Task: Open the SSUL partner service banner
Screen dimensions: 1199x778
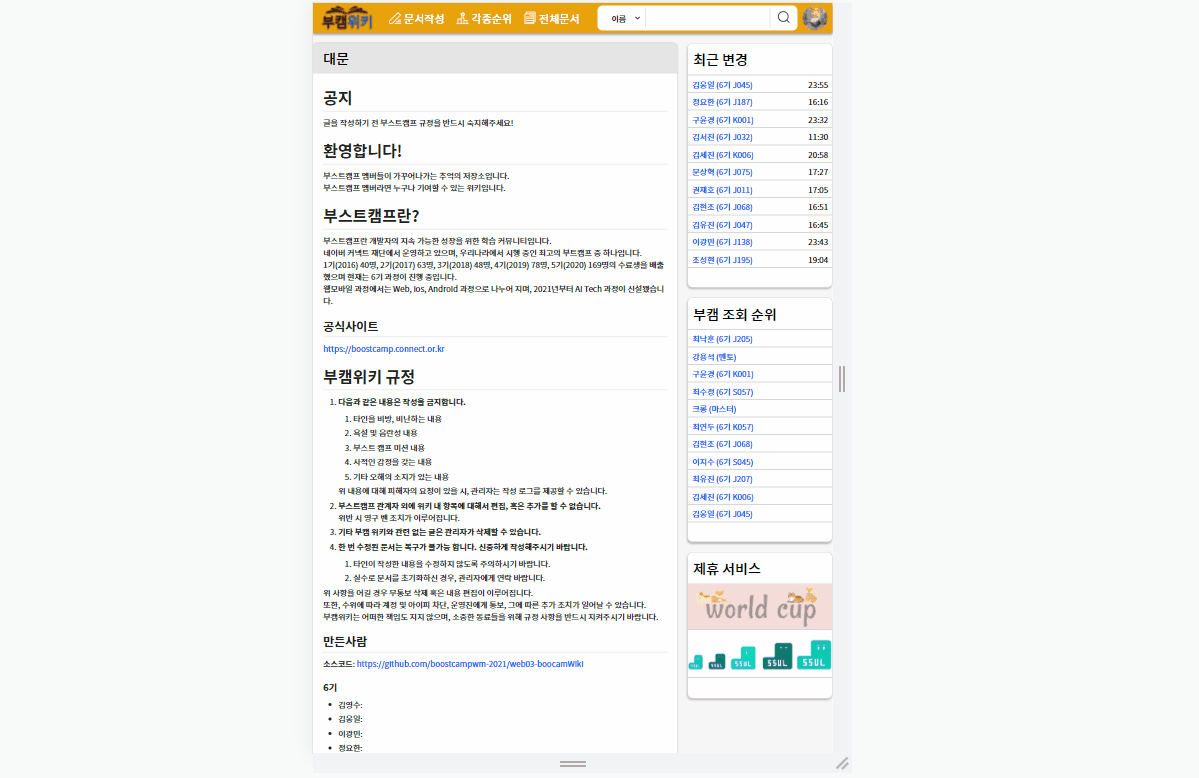Action: click(x=759, y=655)
